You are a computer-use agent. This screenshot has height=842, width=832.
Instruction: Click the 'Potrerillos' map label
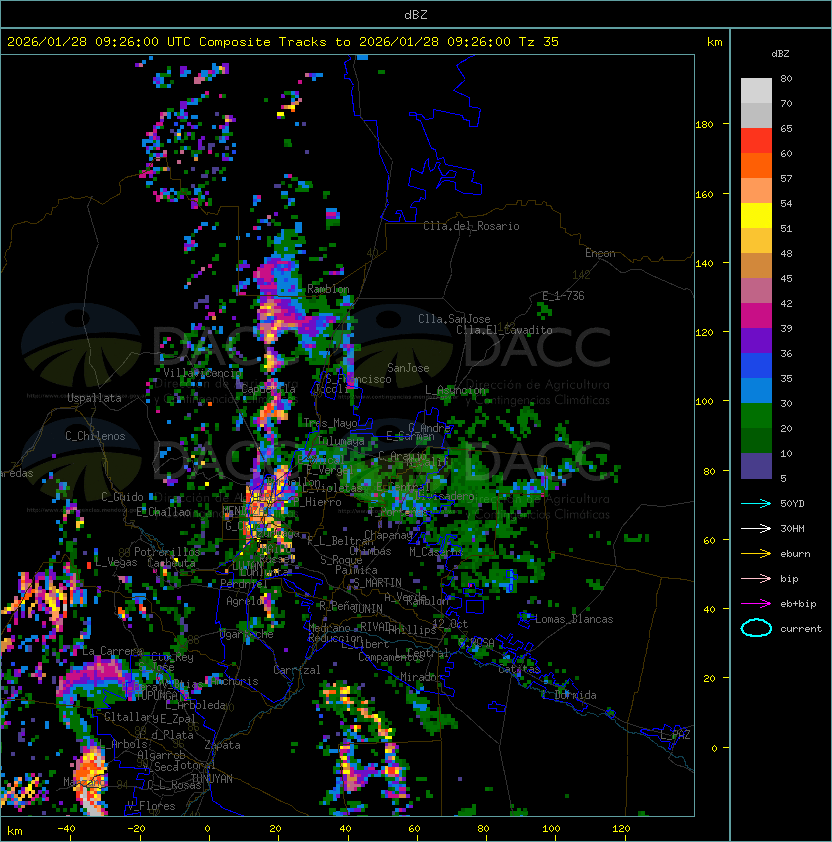click(167, 552)
